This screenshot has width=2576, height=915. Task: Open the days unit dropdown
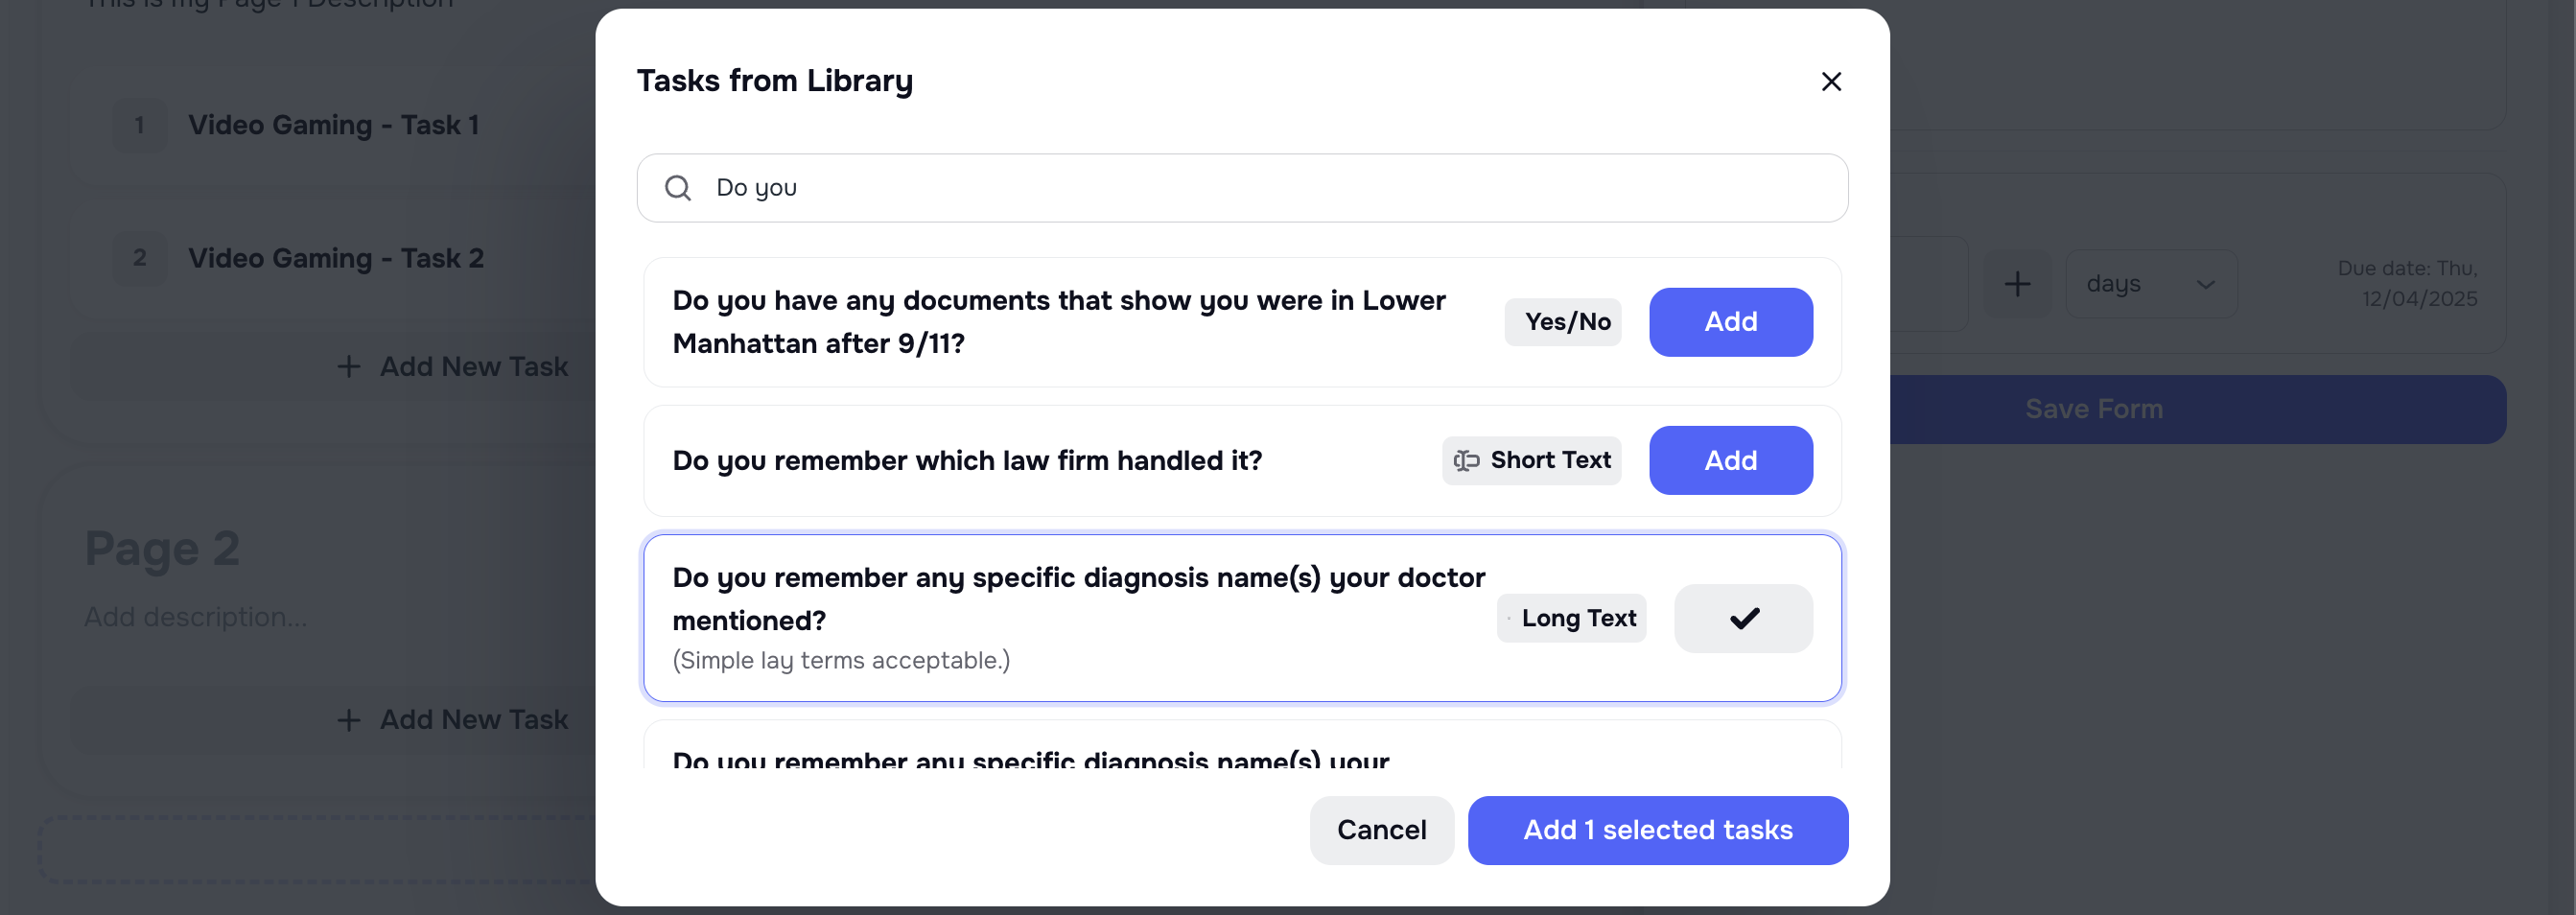2151,284
